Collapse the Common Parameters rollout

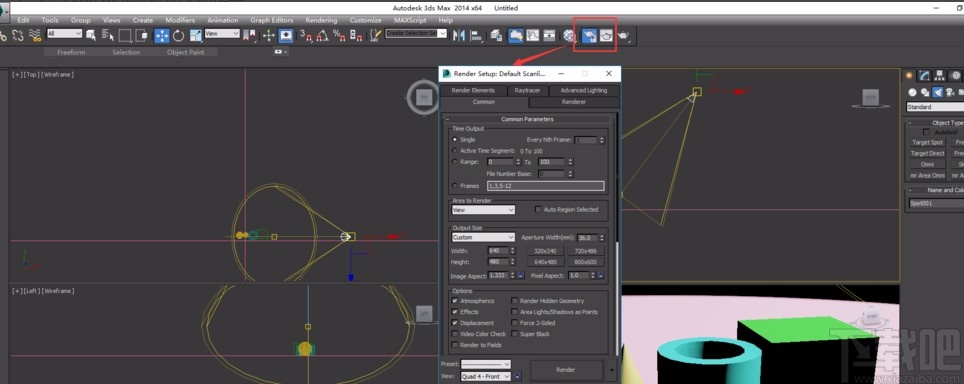(527, 119)
